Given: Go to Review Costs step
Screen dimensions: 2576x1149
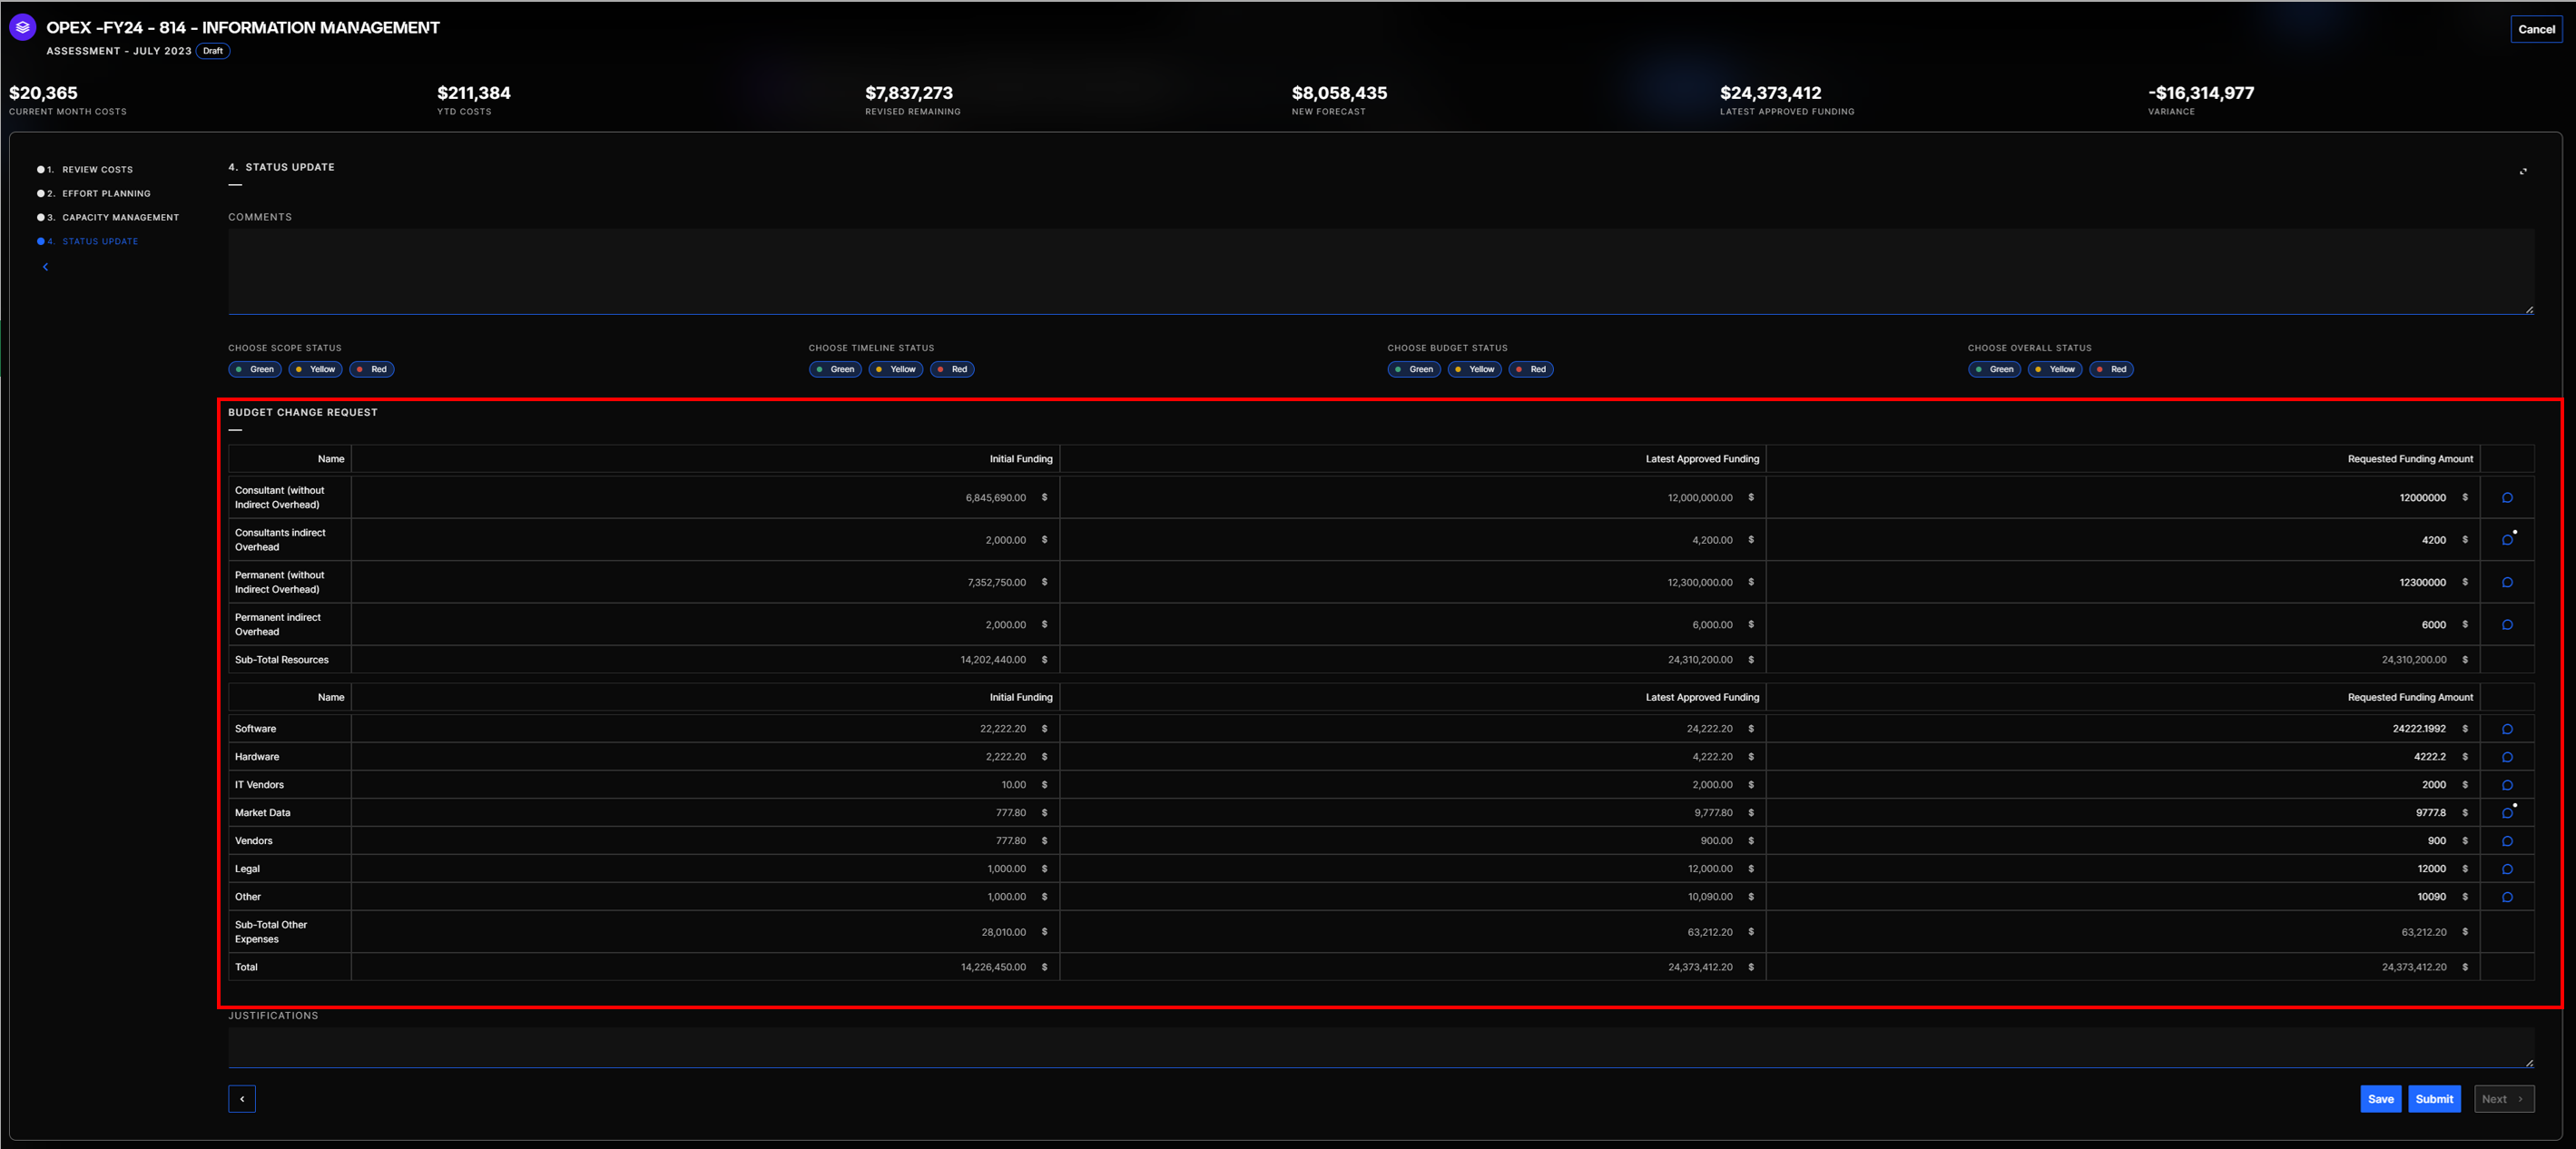Looking at the screenshot, I should tap(97, 170).
